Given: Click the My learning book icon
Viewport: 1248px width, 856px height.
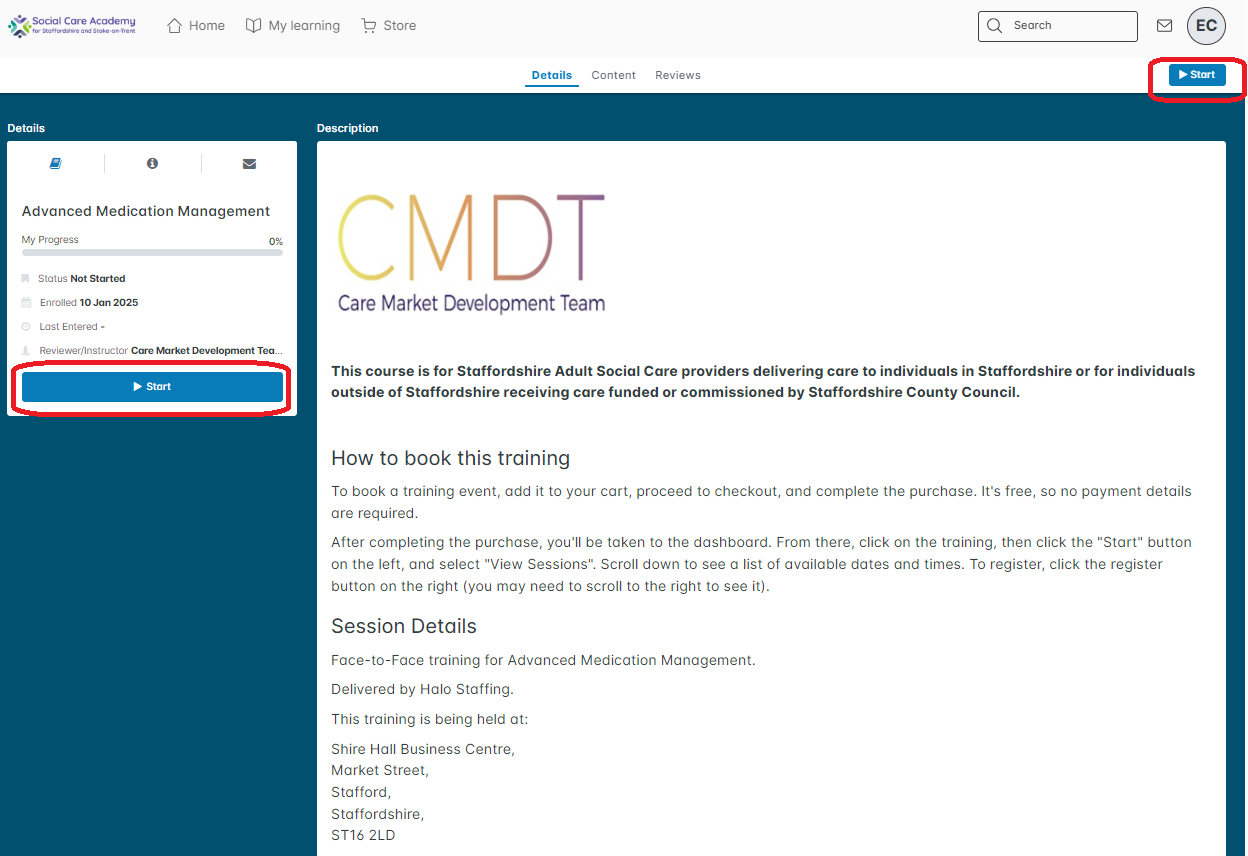Looking at the screenshot, I should [x=254, y=26].
